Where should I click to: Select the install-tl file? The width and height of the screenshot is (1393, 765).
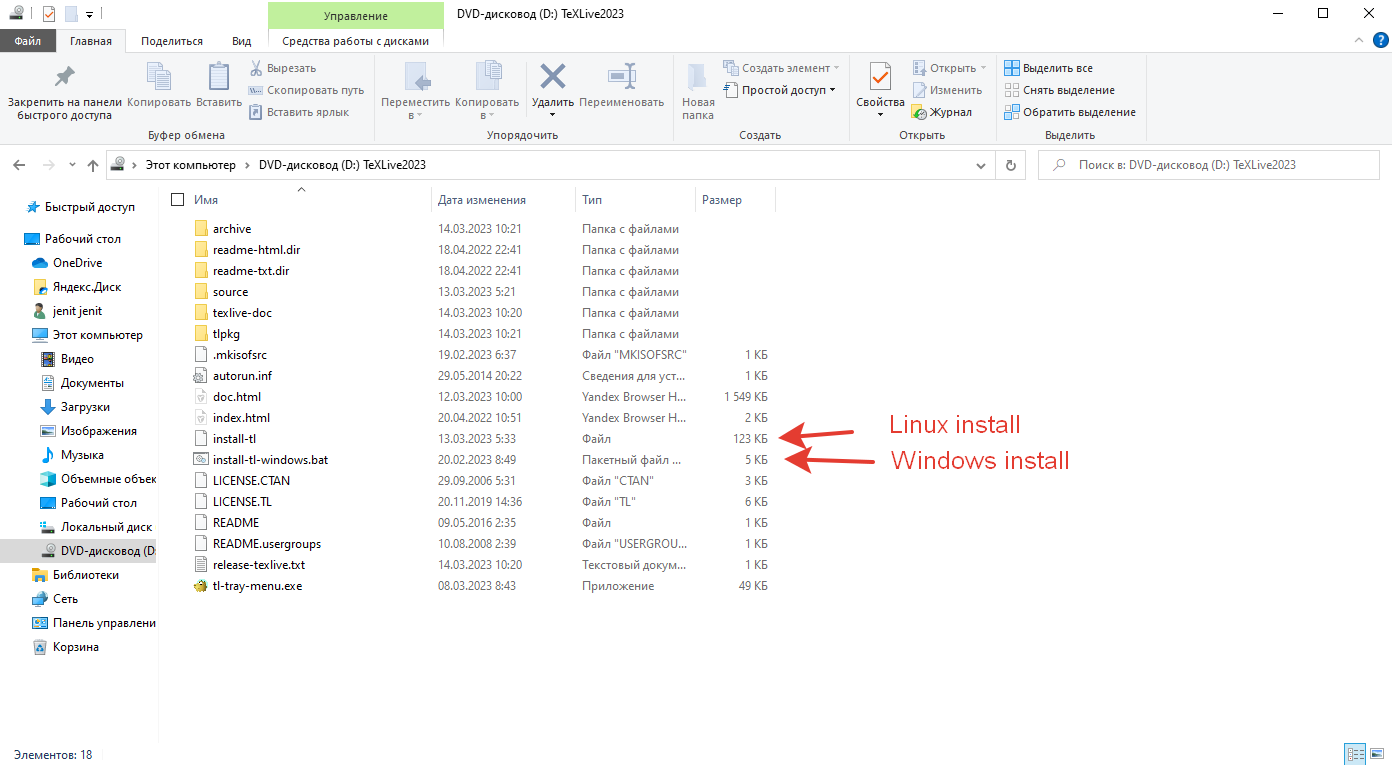235,439
